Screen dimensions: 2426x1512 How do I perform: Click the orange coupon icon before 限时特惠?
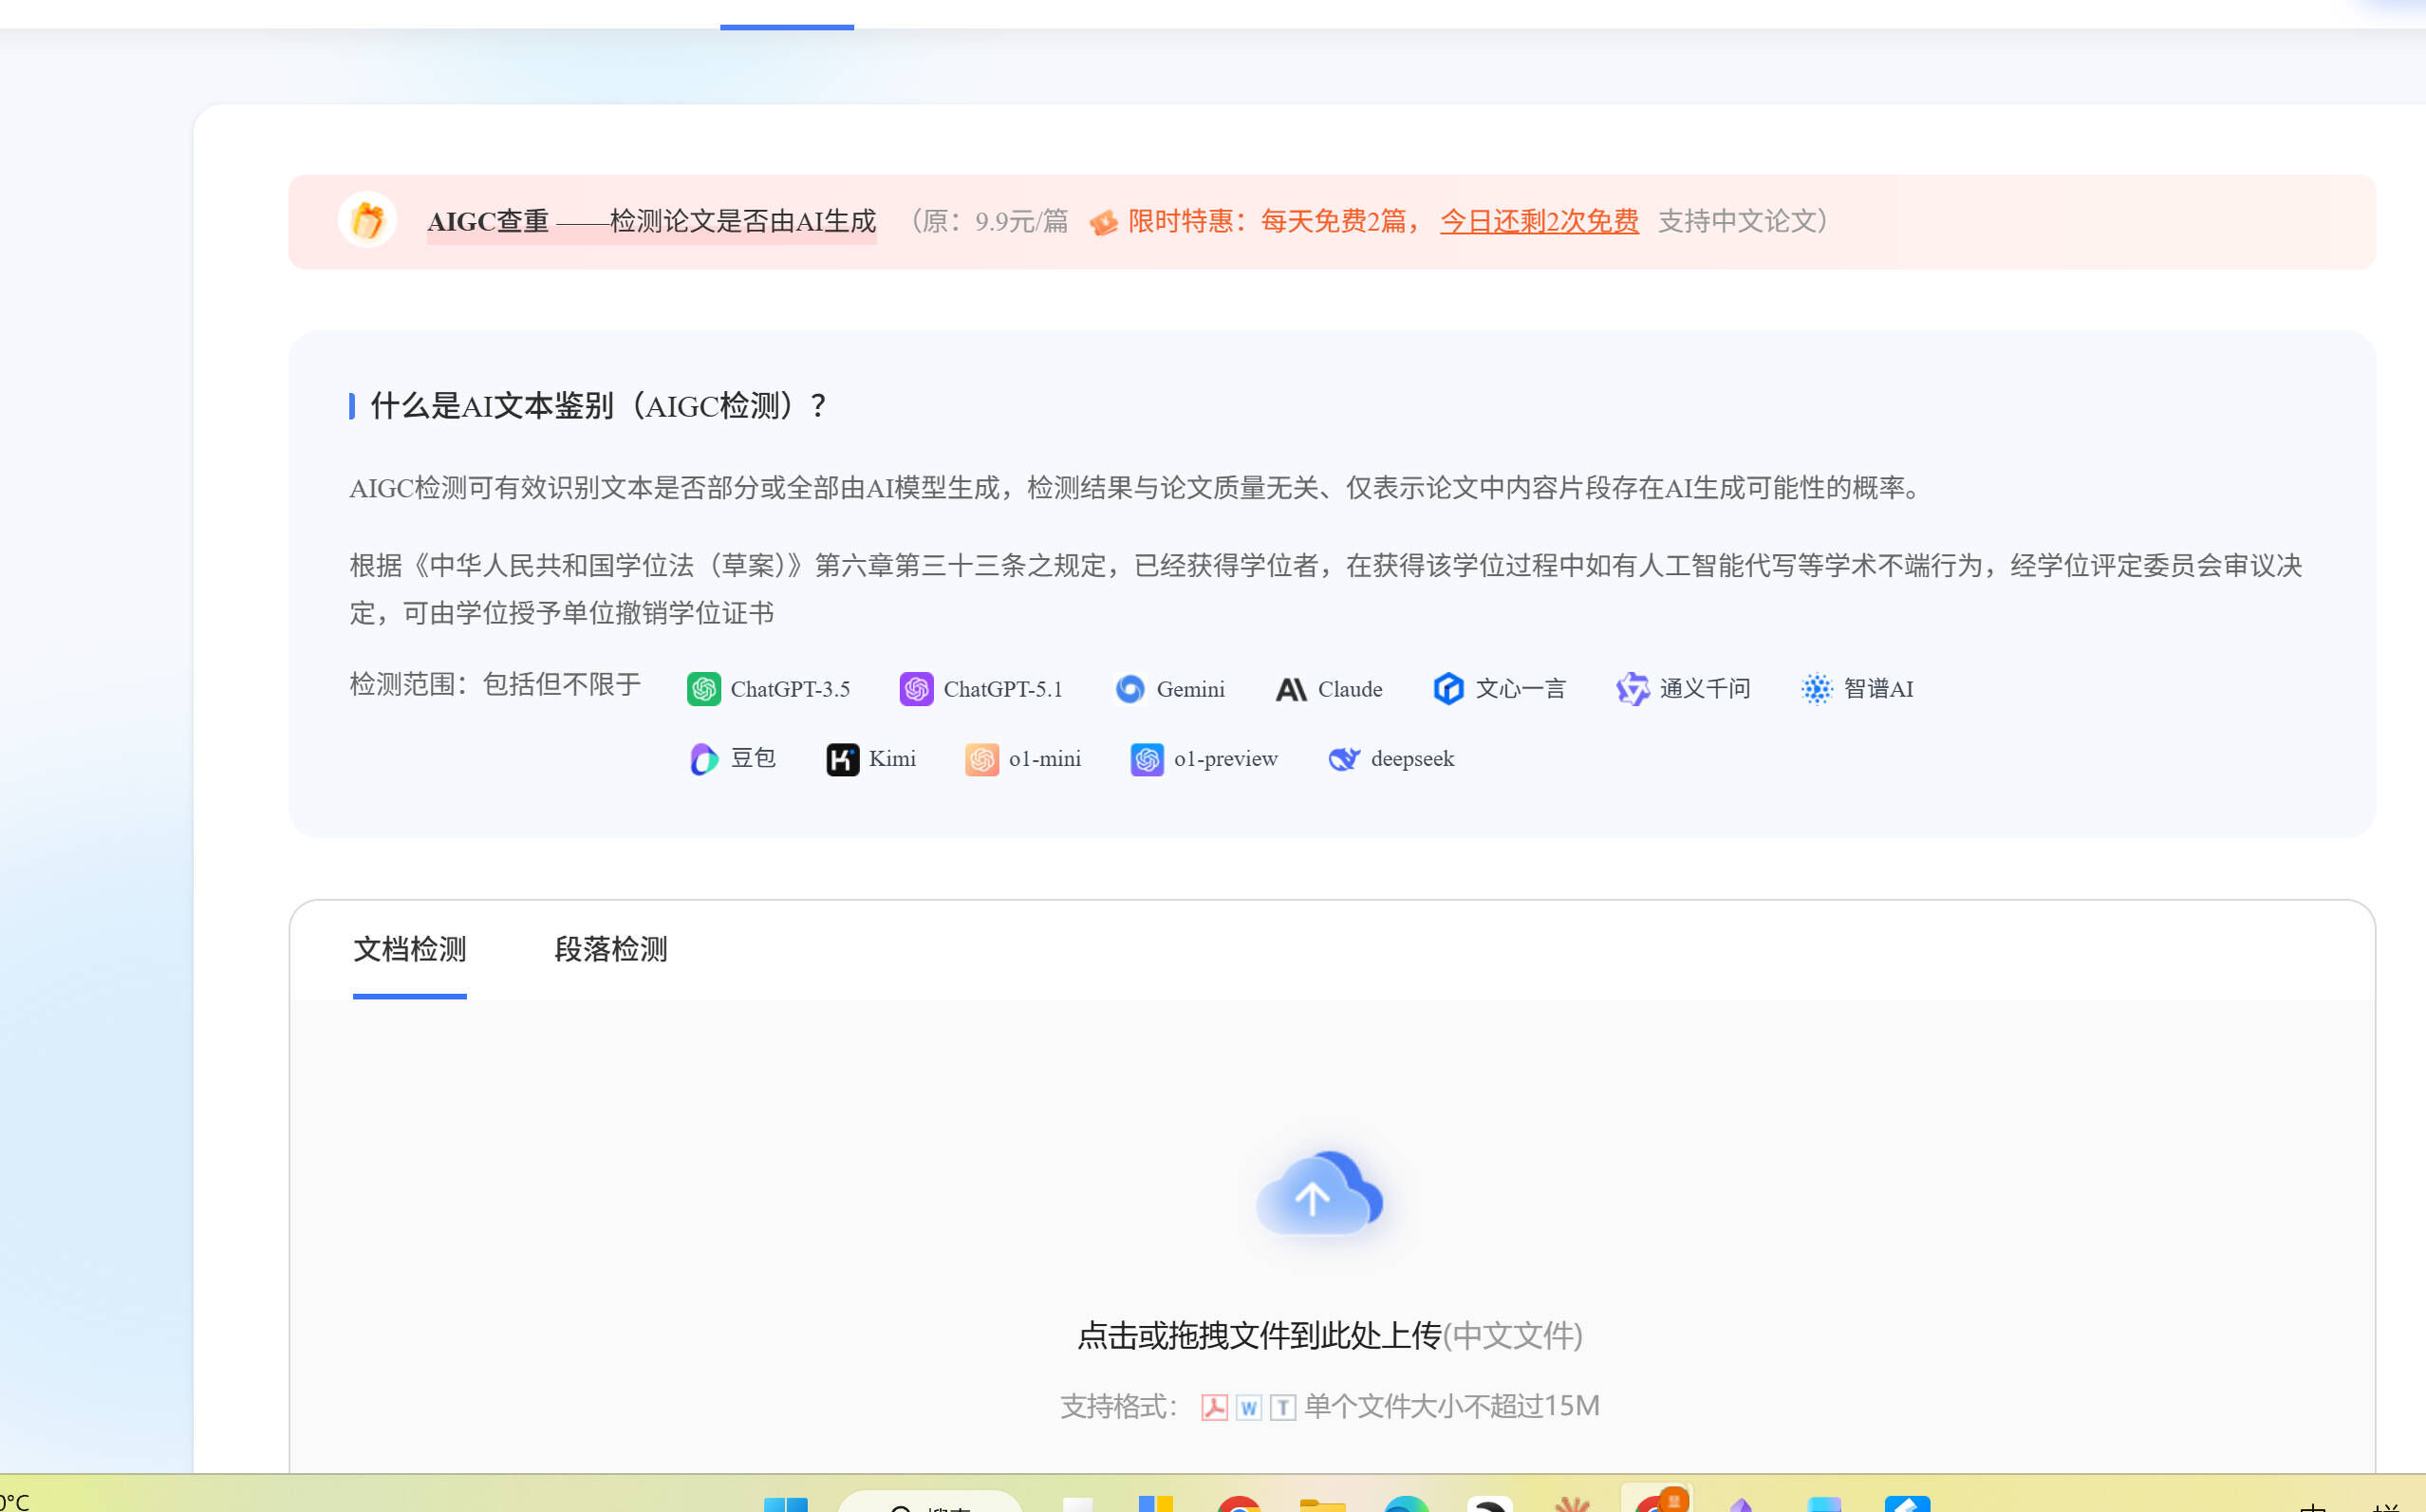tap(1103, 222)
